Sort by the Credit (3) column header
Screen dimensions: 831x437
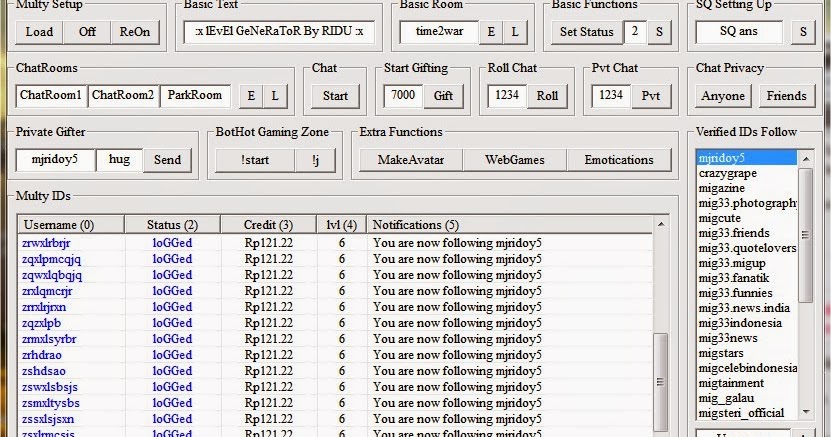click(268, 225)
